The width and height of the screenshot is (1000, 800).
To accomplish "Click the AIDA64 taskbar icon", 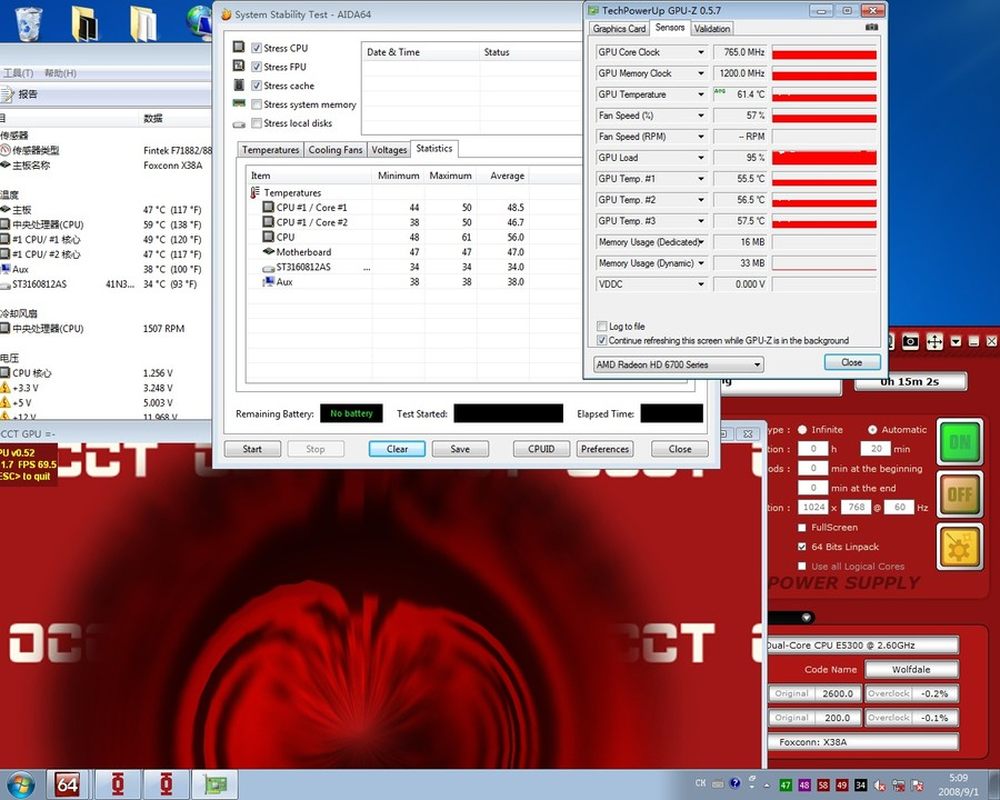I will [69, 783].
